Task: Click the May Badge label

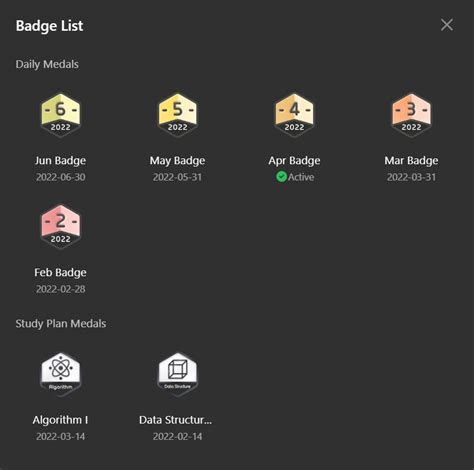Action: (x=177, y=161)
